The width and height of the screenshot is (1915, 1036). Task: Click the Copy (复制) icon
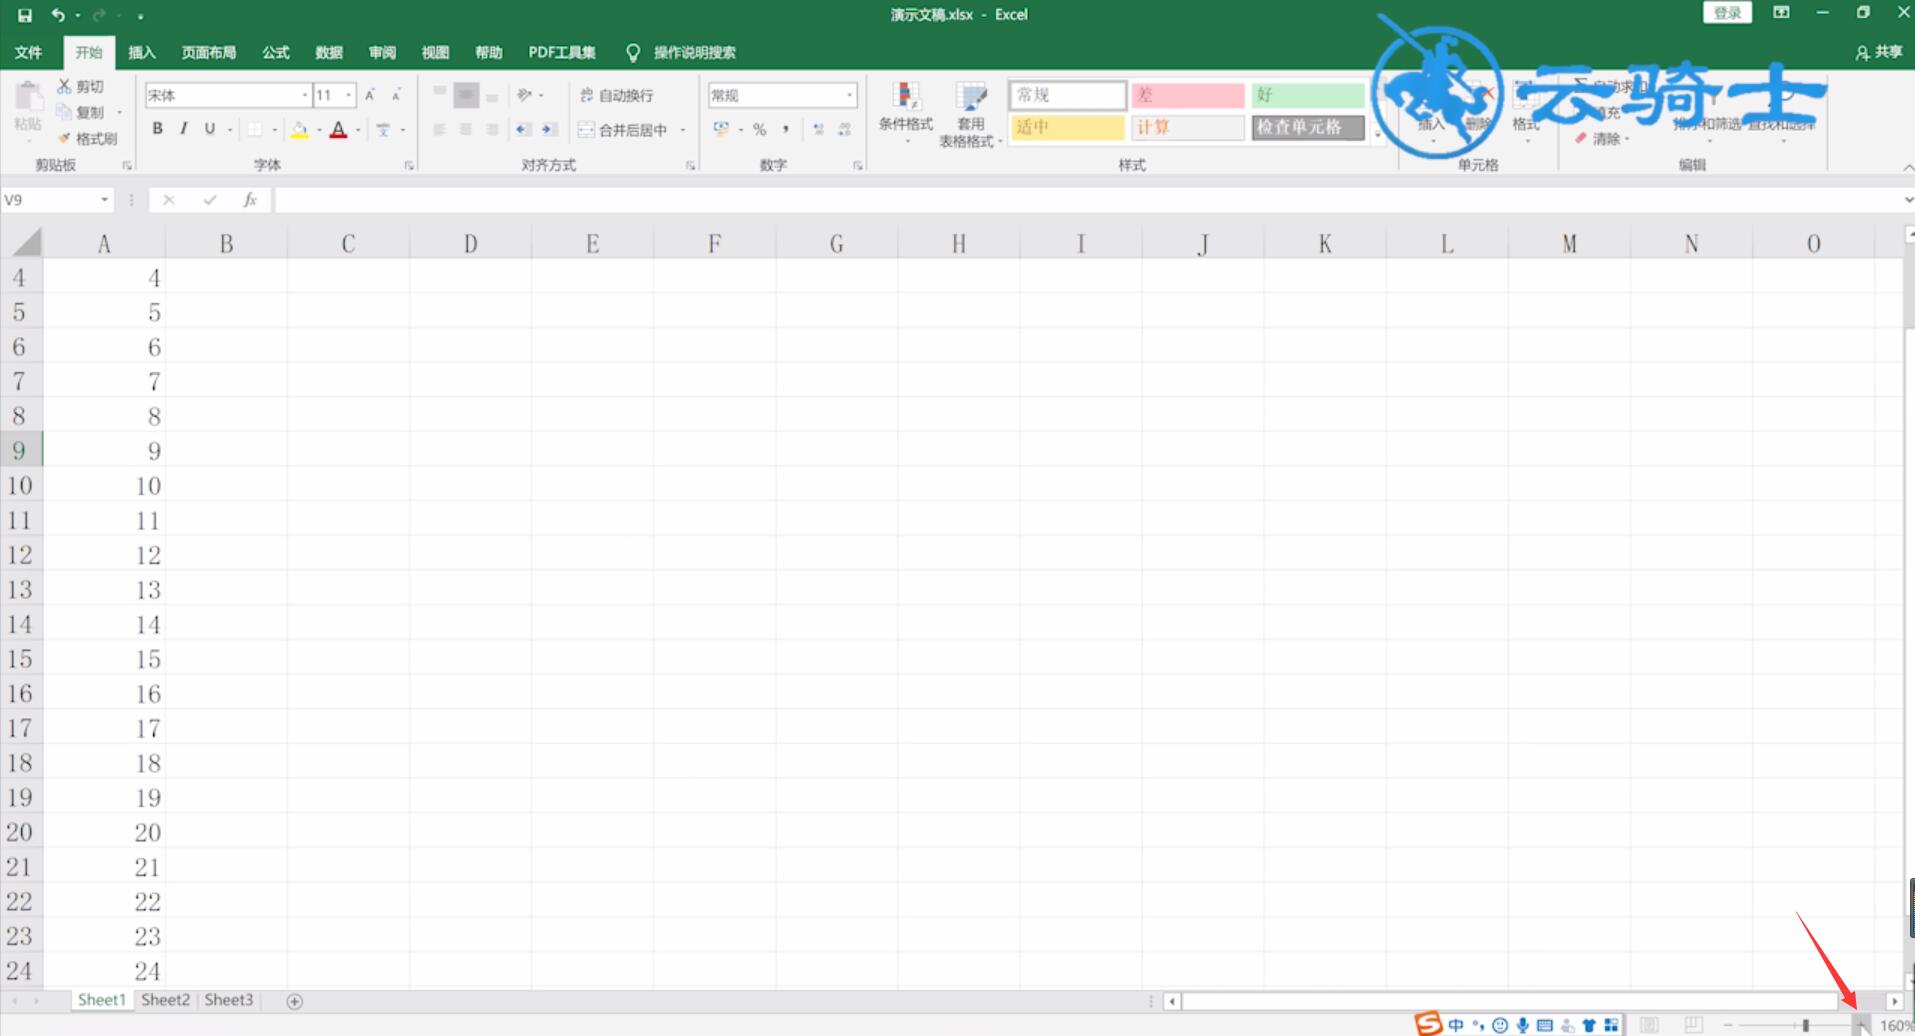(64, 112)
